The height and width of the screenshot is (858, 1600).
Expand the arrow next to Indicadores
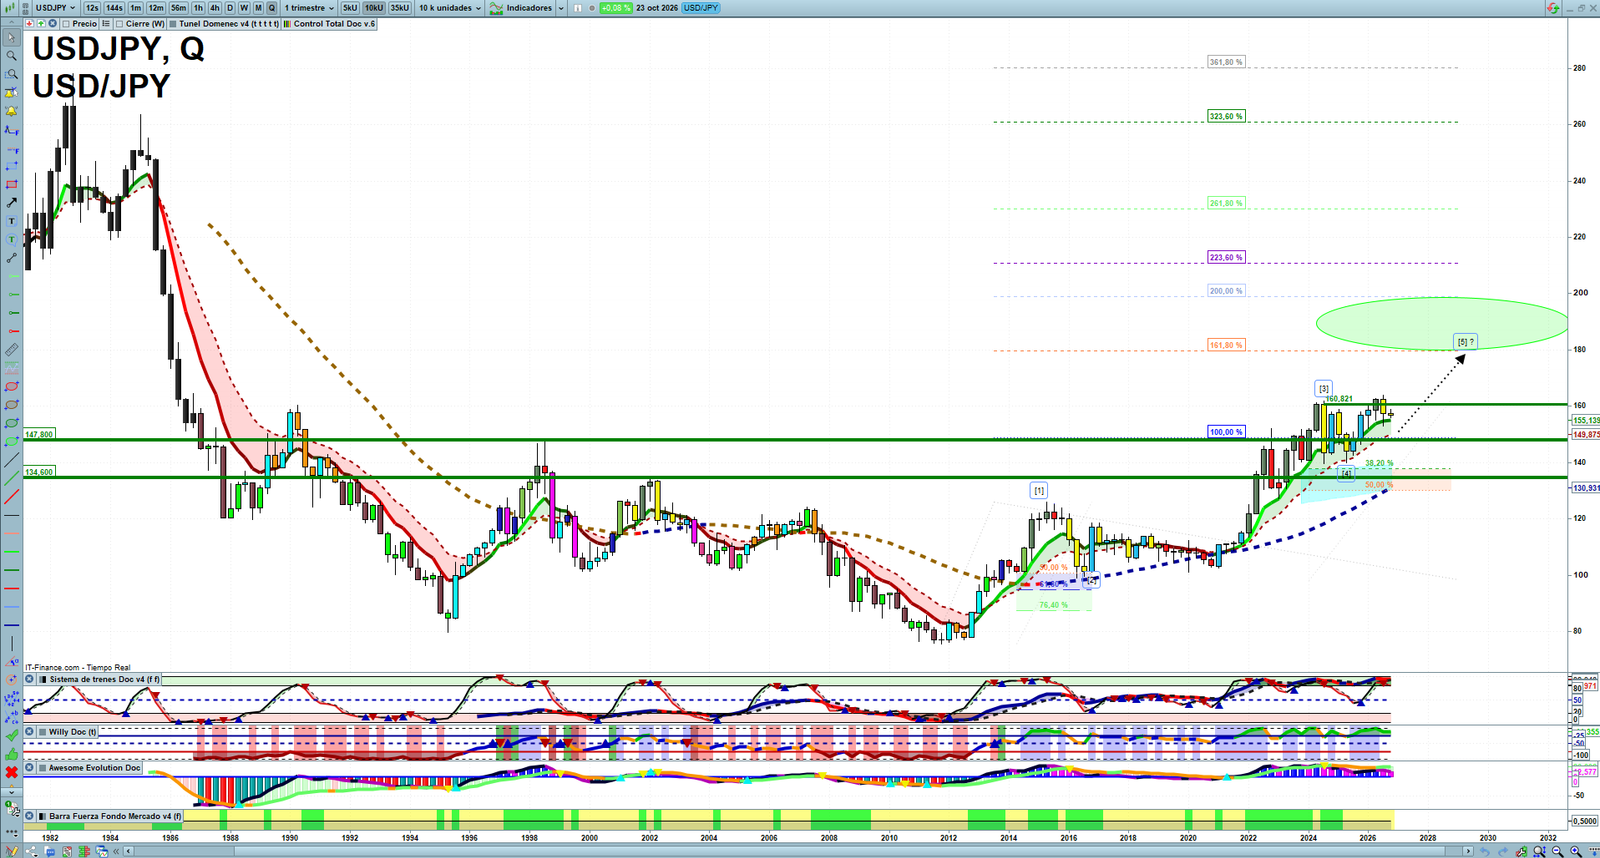click(x=560, y=8)
